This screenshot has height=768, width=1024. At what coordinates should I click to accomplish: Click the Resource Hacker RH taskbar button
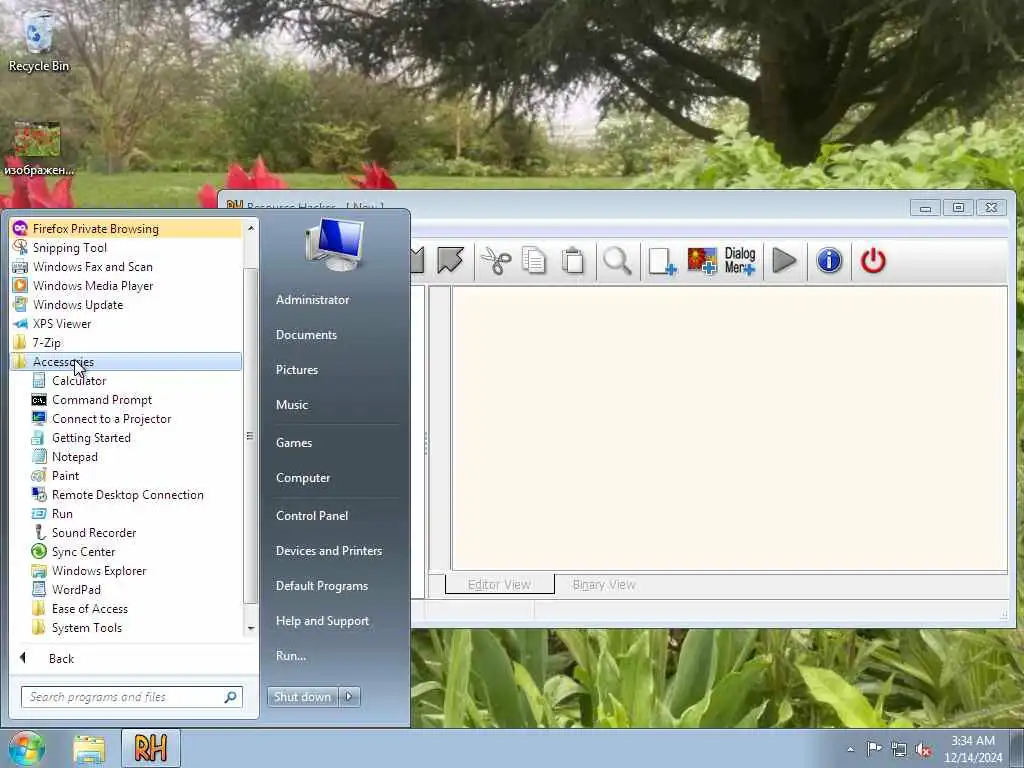(151, 748)
